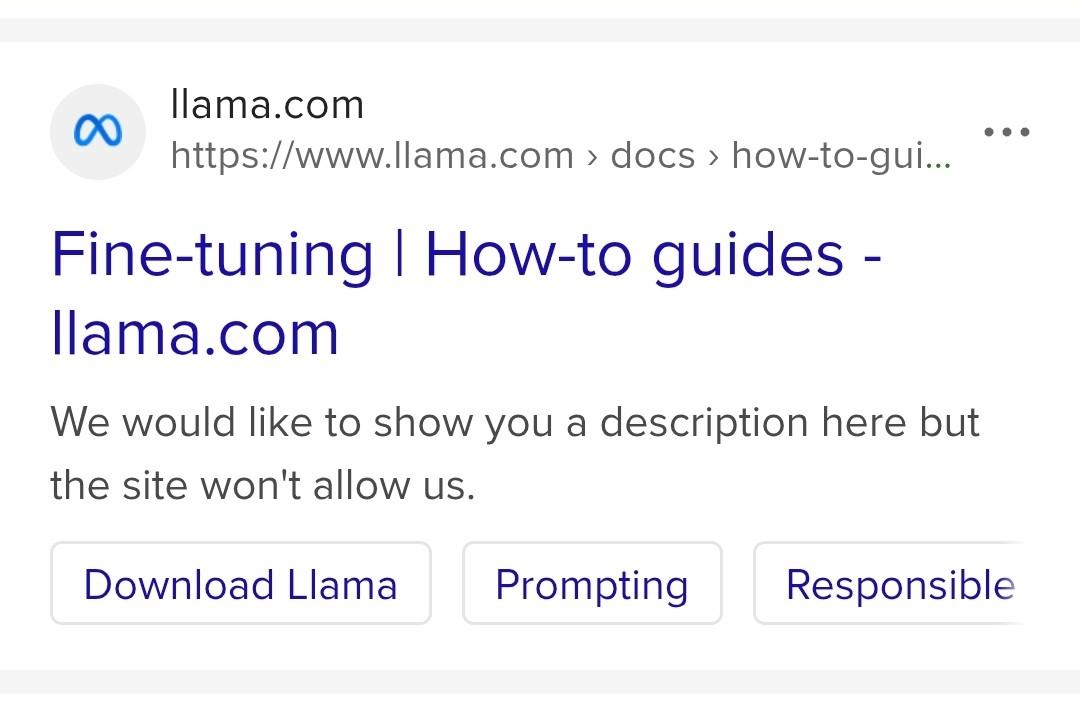The width and height of the screenshot is (1080, 702).
Task: Click llama.com on the title's second line
Action: click(195, 334)
